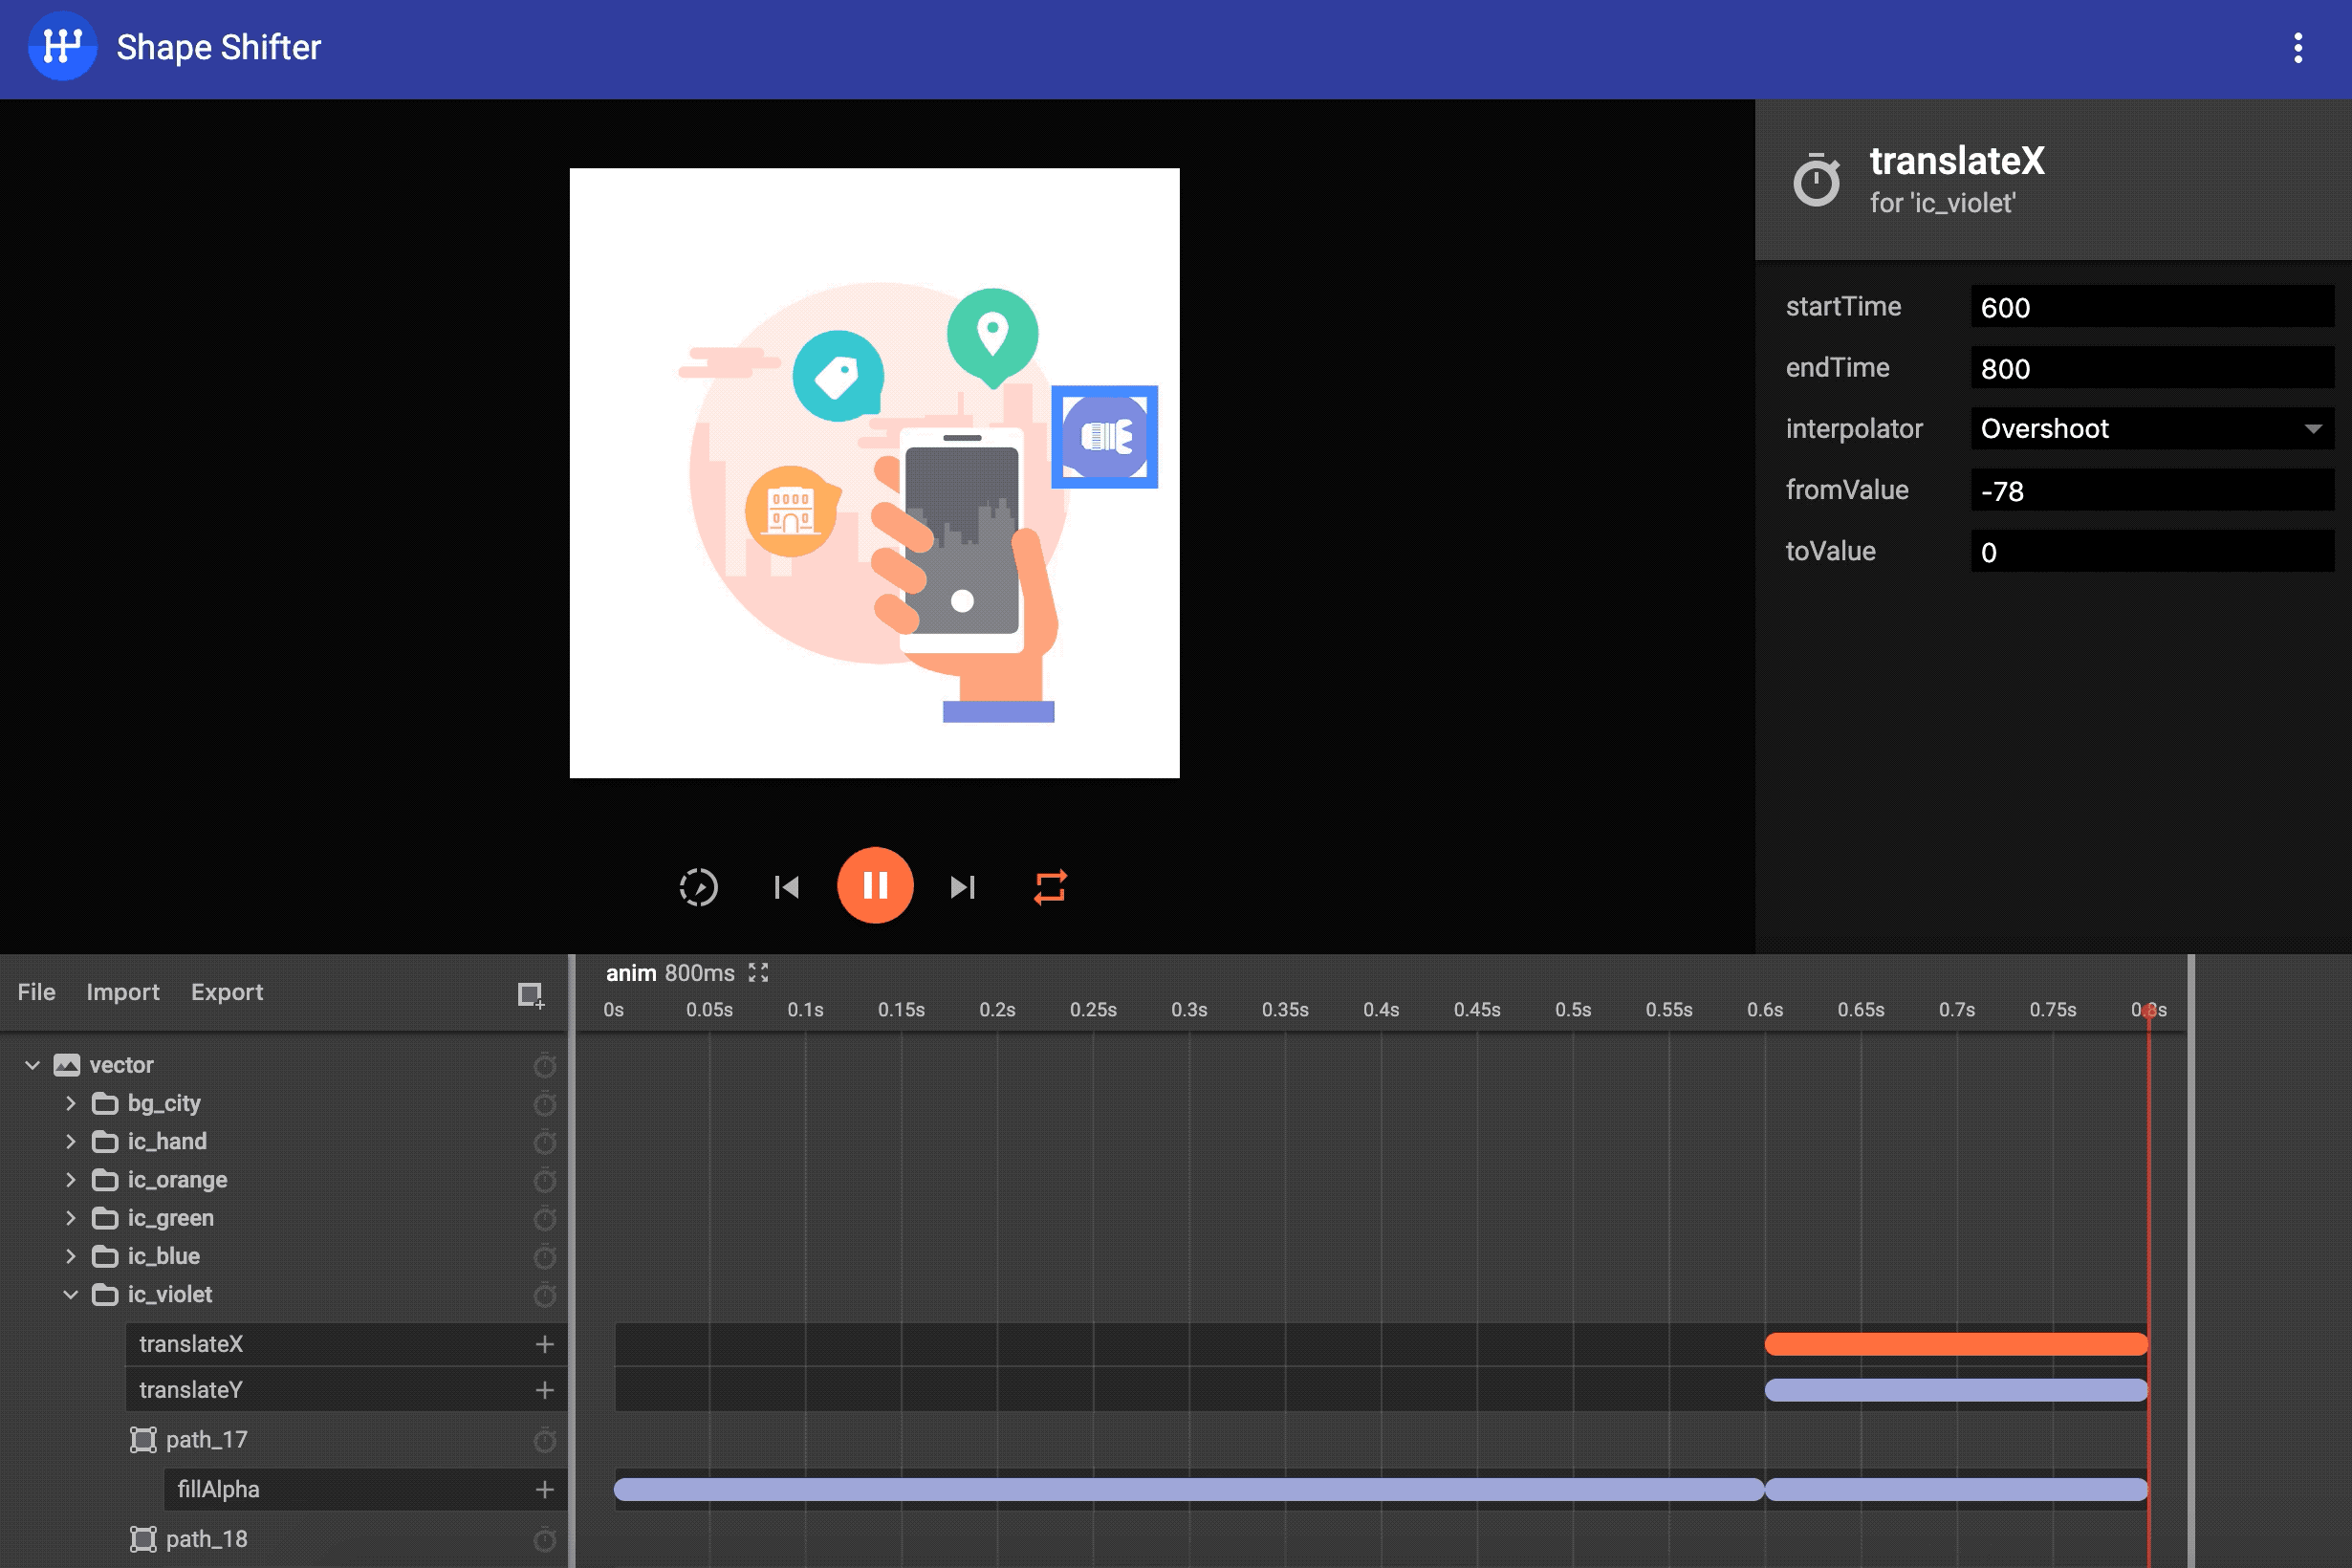Skip forward to the animation end
Image resolution: width=2352 pixels, height=1568 pixels.
pyautogui.click(x=962, y=886)
